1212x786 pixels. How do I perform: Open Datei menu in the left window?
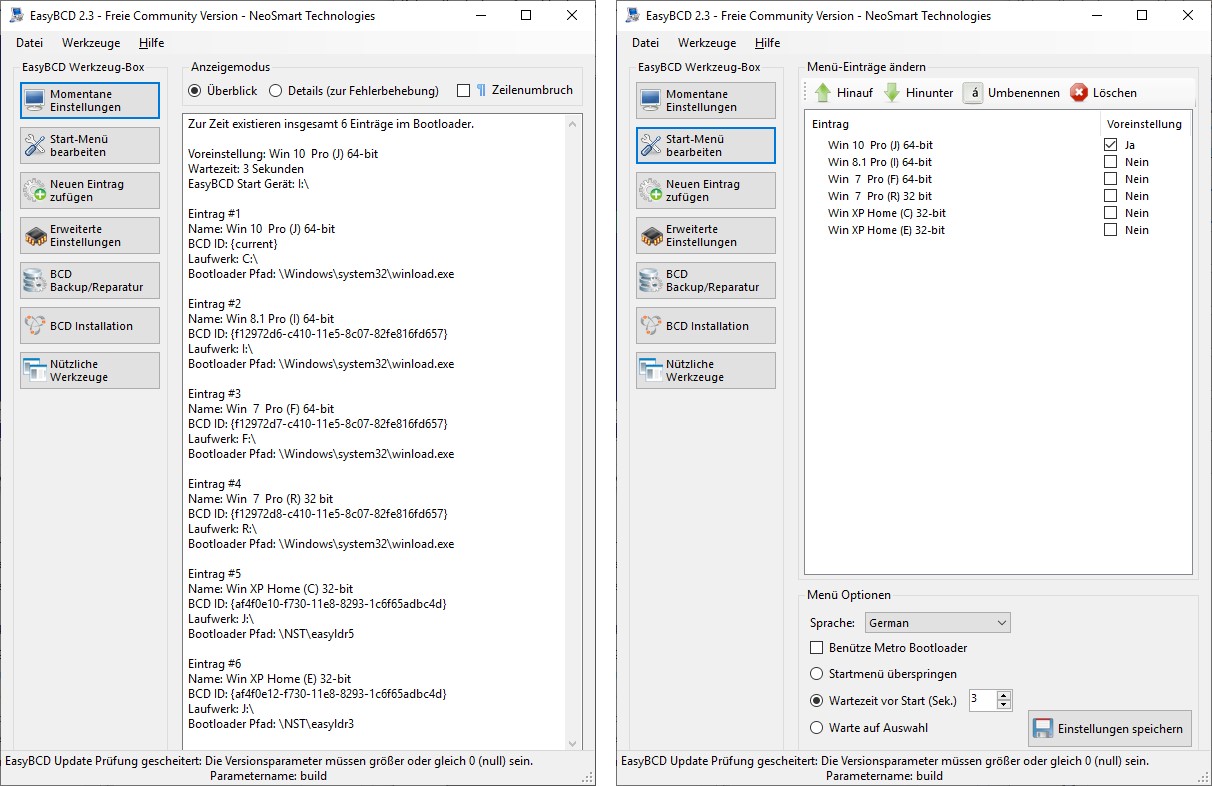[x=30, y=43]
